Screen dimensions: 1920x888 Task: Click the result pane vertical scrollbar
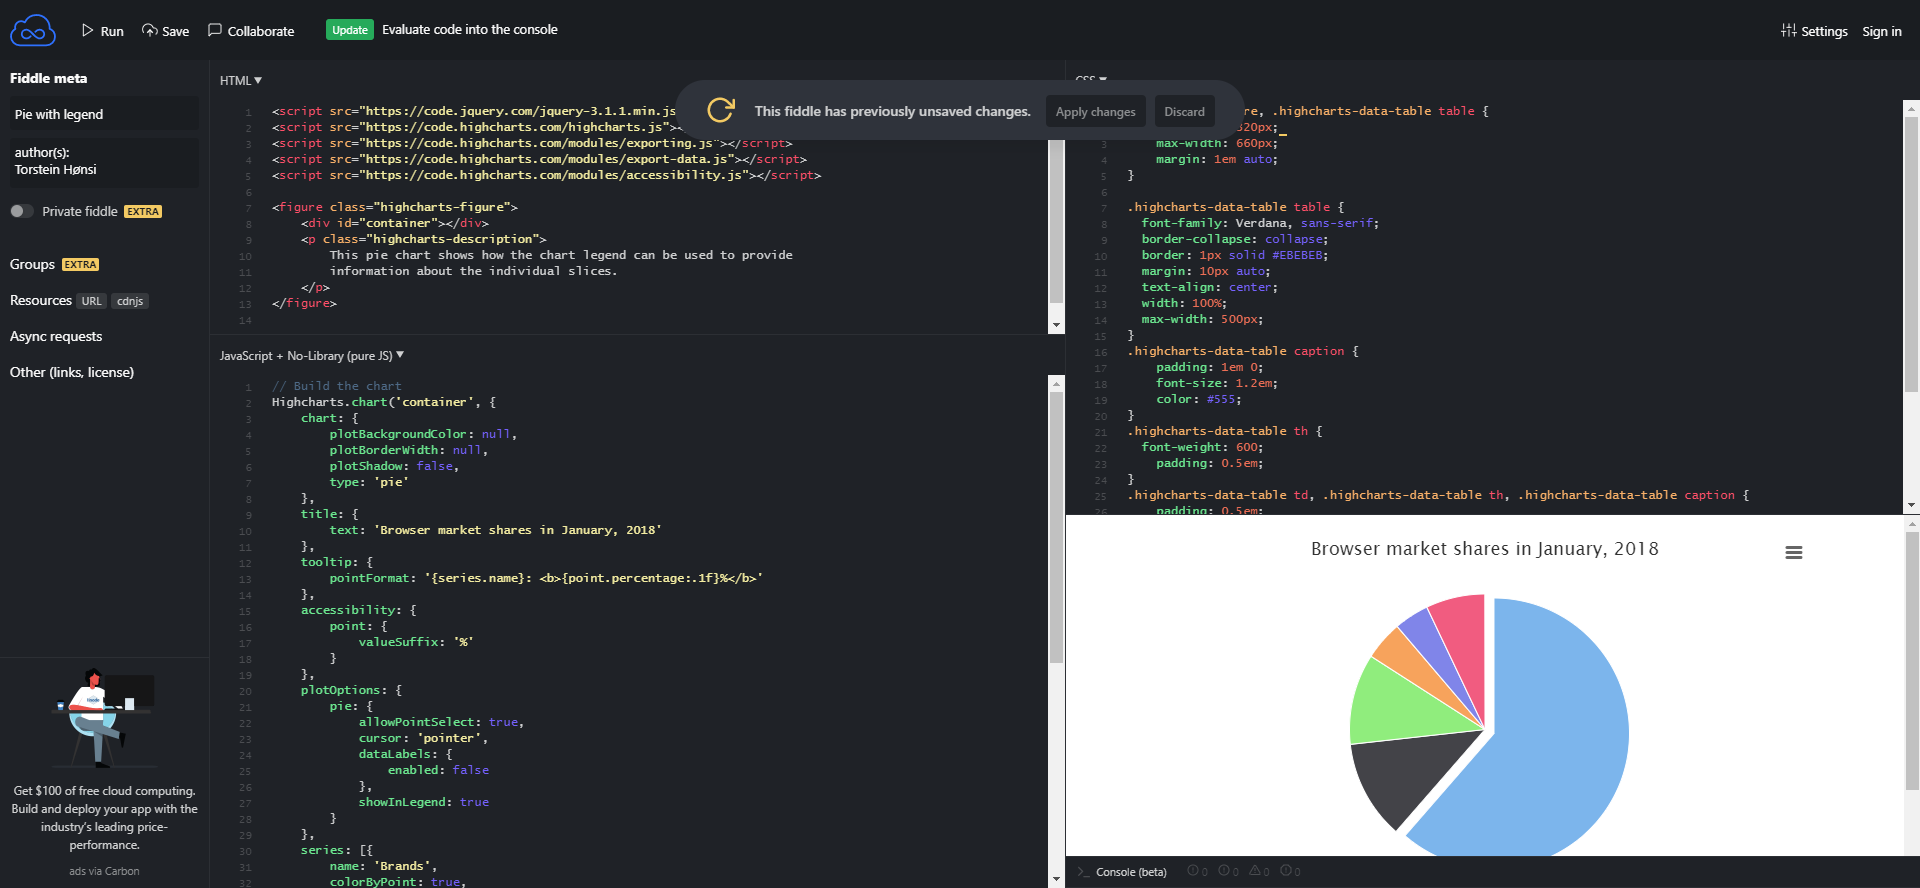1911,660
